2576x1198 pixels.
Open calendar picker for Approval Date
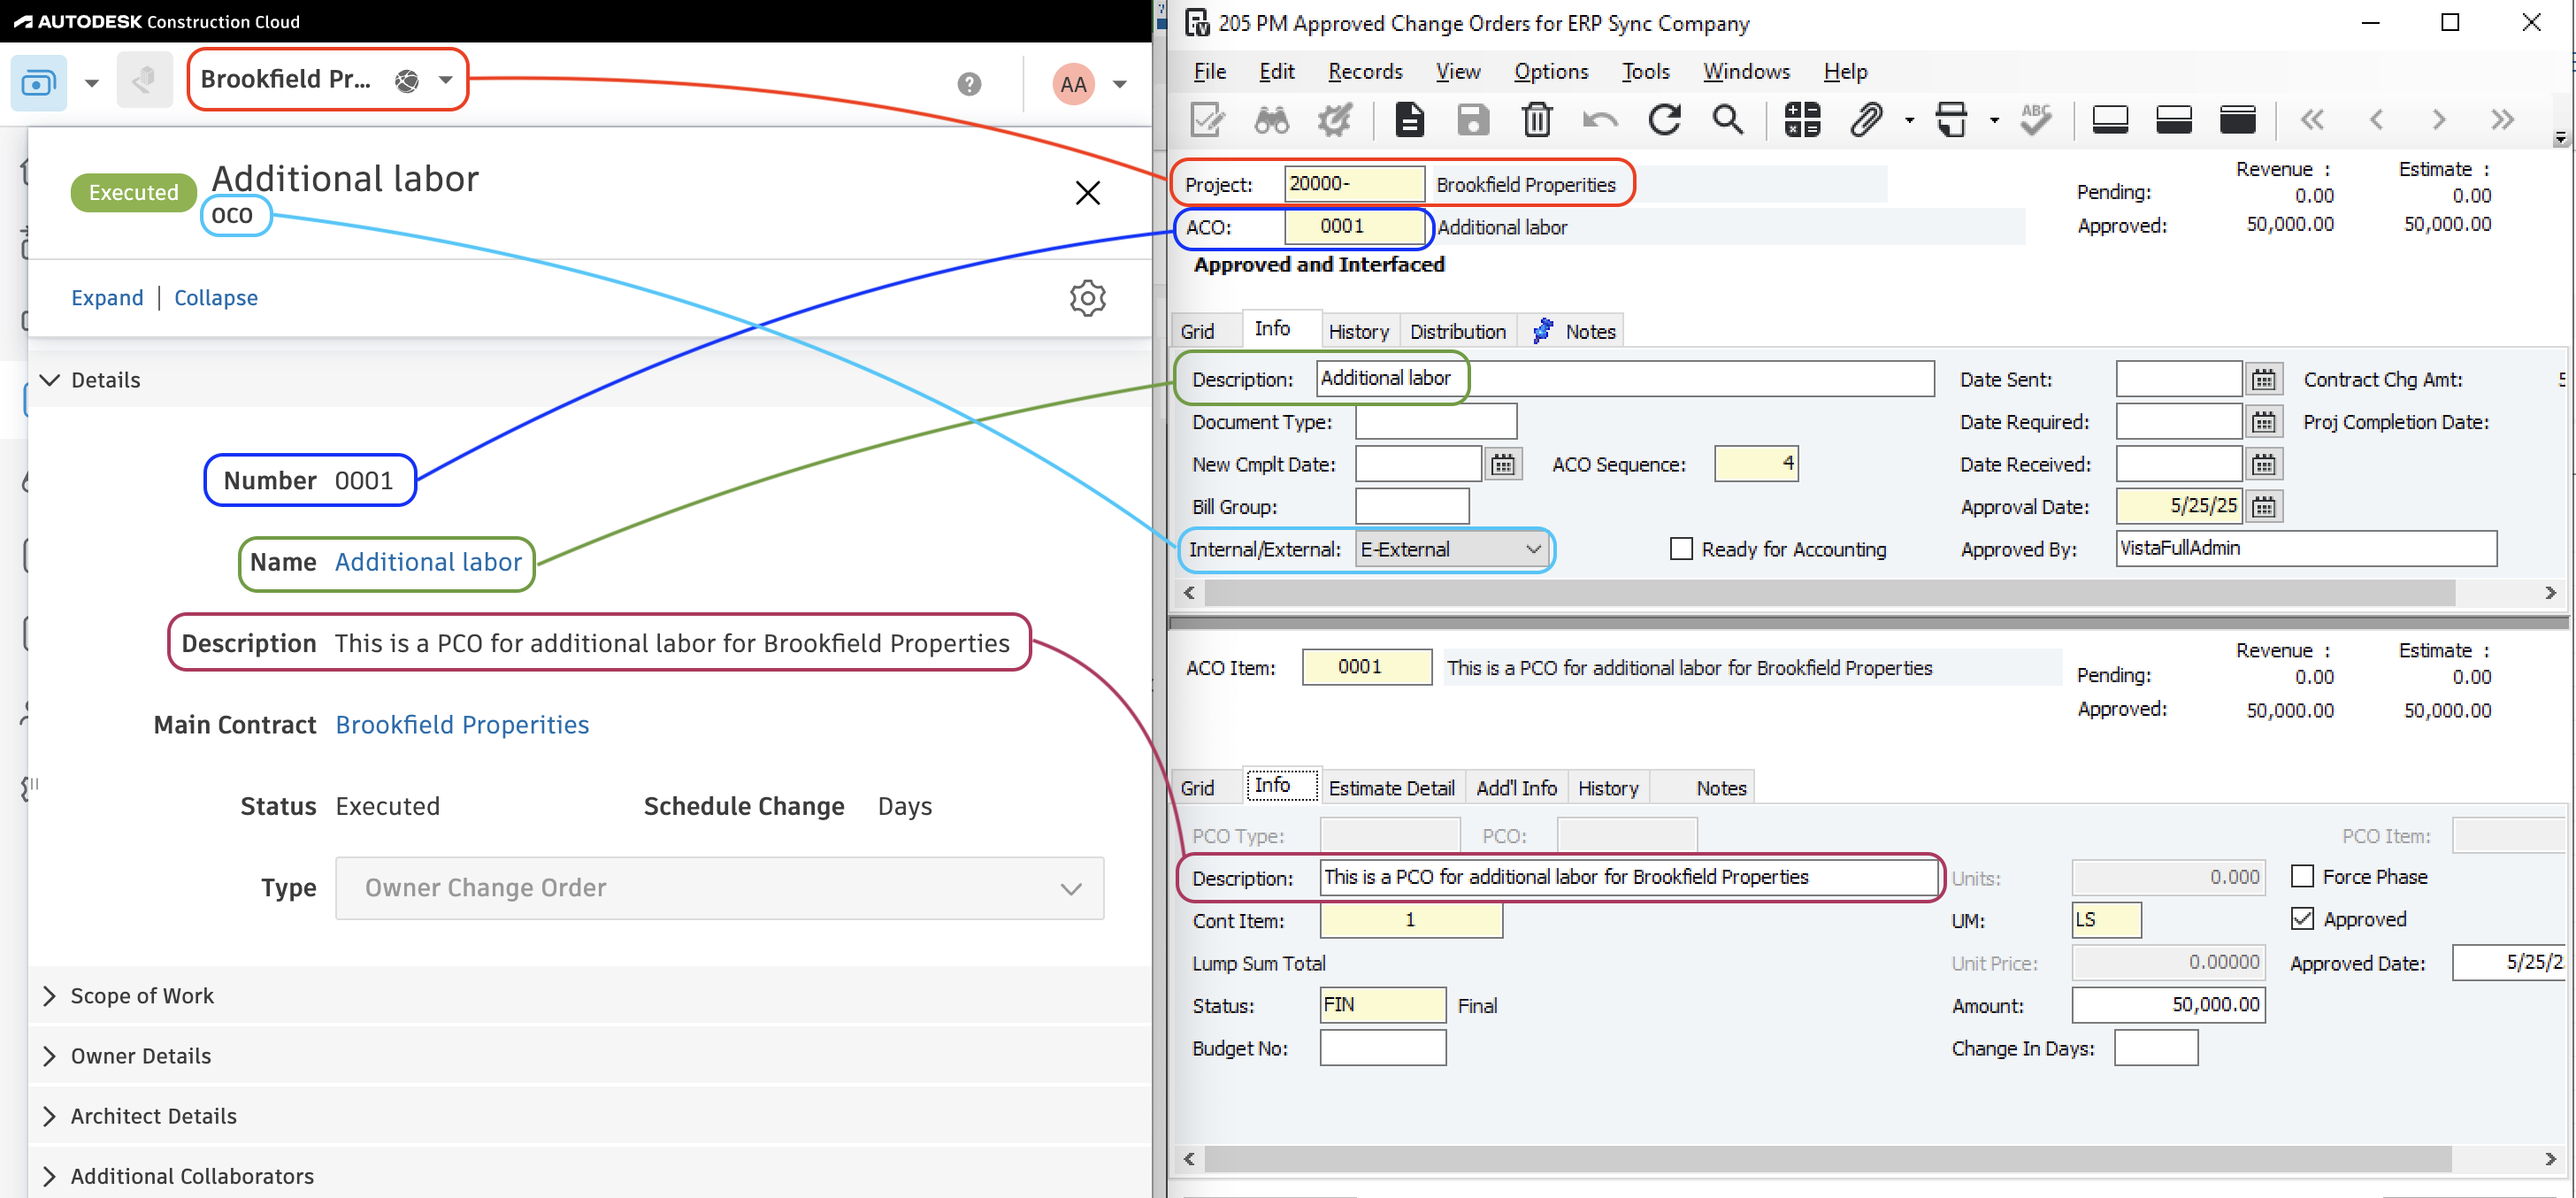(x=2263, y=507)
